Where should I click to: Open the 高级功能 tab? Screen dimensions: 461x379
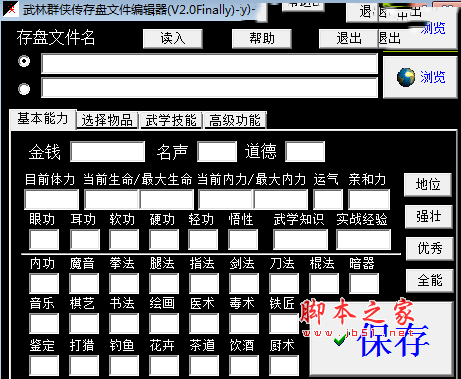[x=235, y=120]
